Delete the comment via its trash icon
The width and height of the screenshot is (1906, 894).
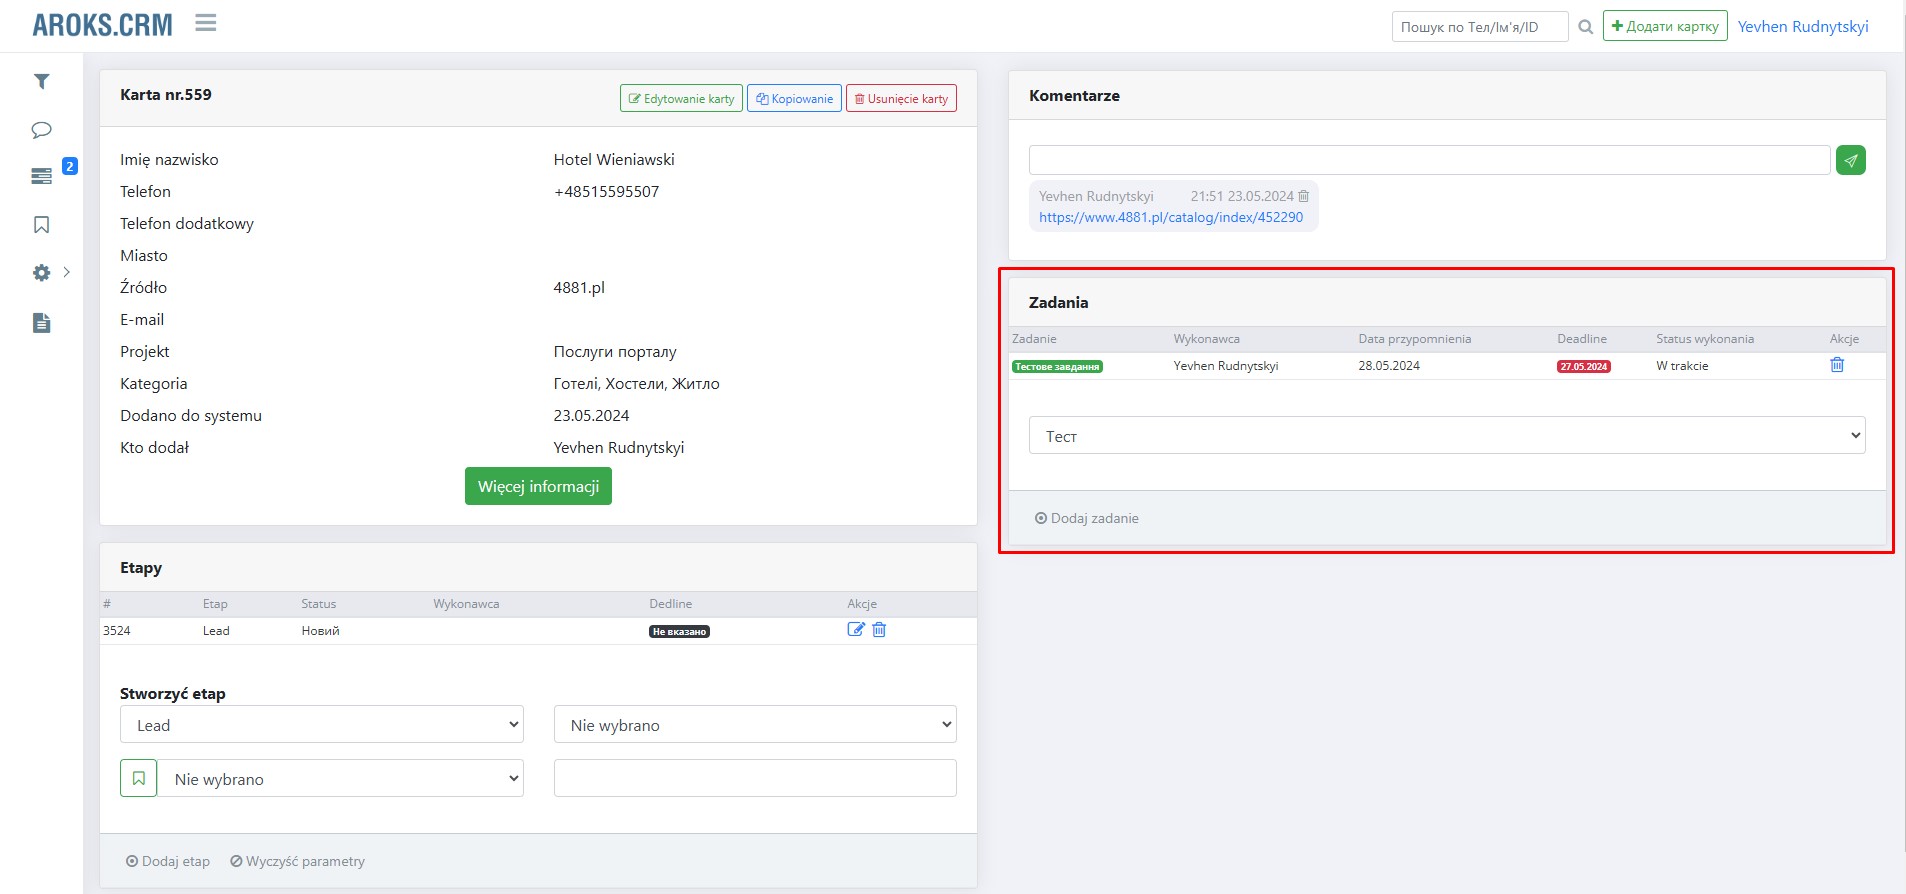coord(1304,196)
